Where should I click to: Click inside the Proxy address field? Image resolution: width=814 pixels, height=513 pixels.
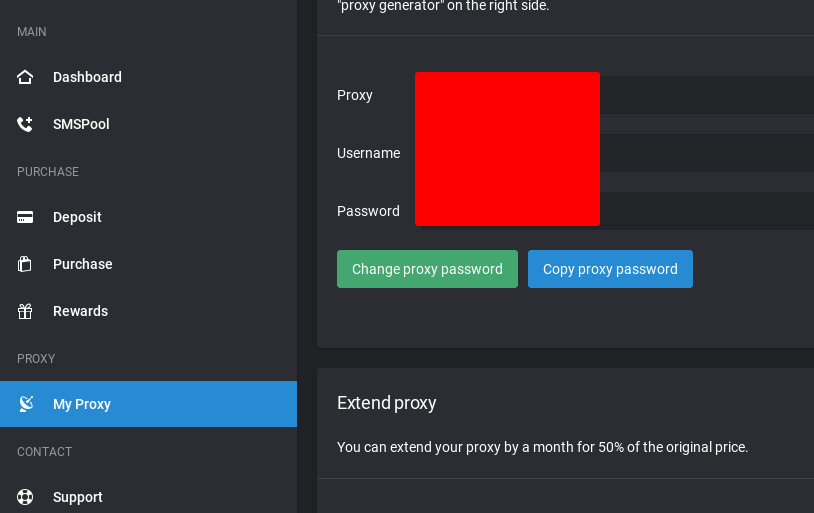(x=706, y=95)
